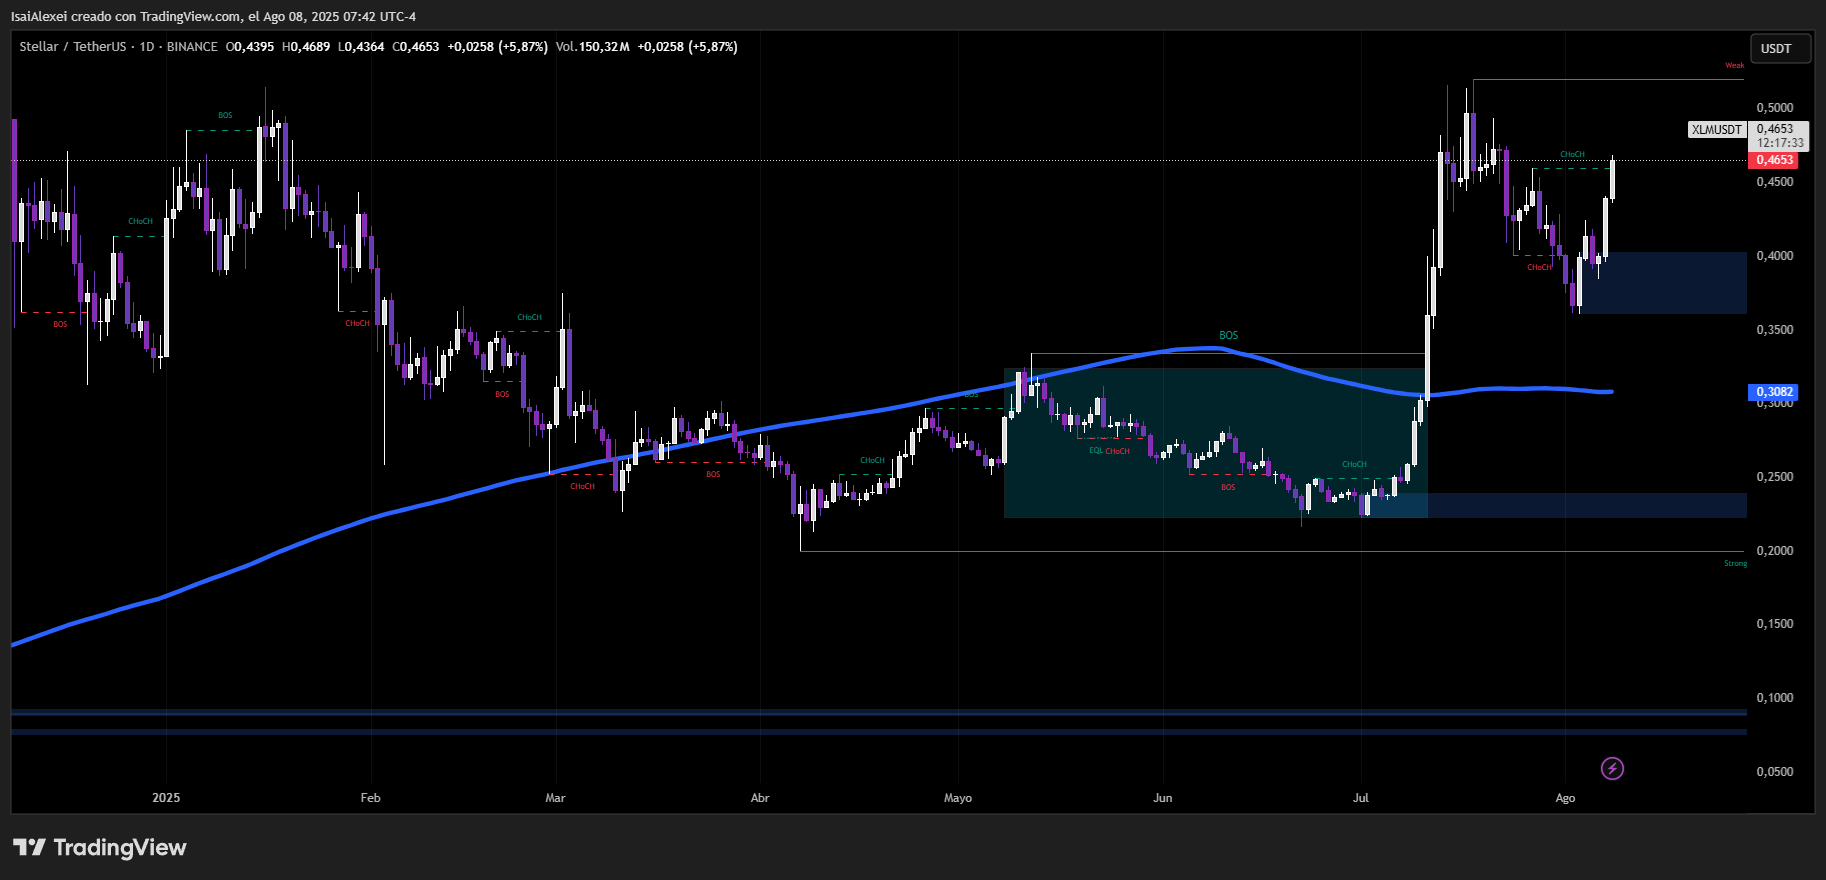Viewport: 1826px width, 880px height.
Task: Click the red Weak high label
Action: [x=1734, y=66]
